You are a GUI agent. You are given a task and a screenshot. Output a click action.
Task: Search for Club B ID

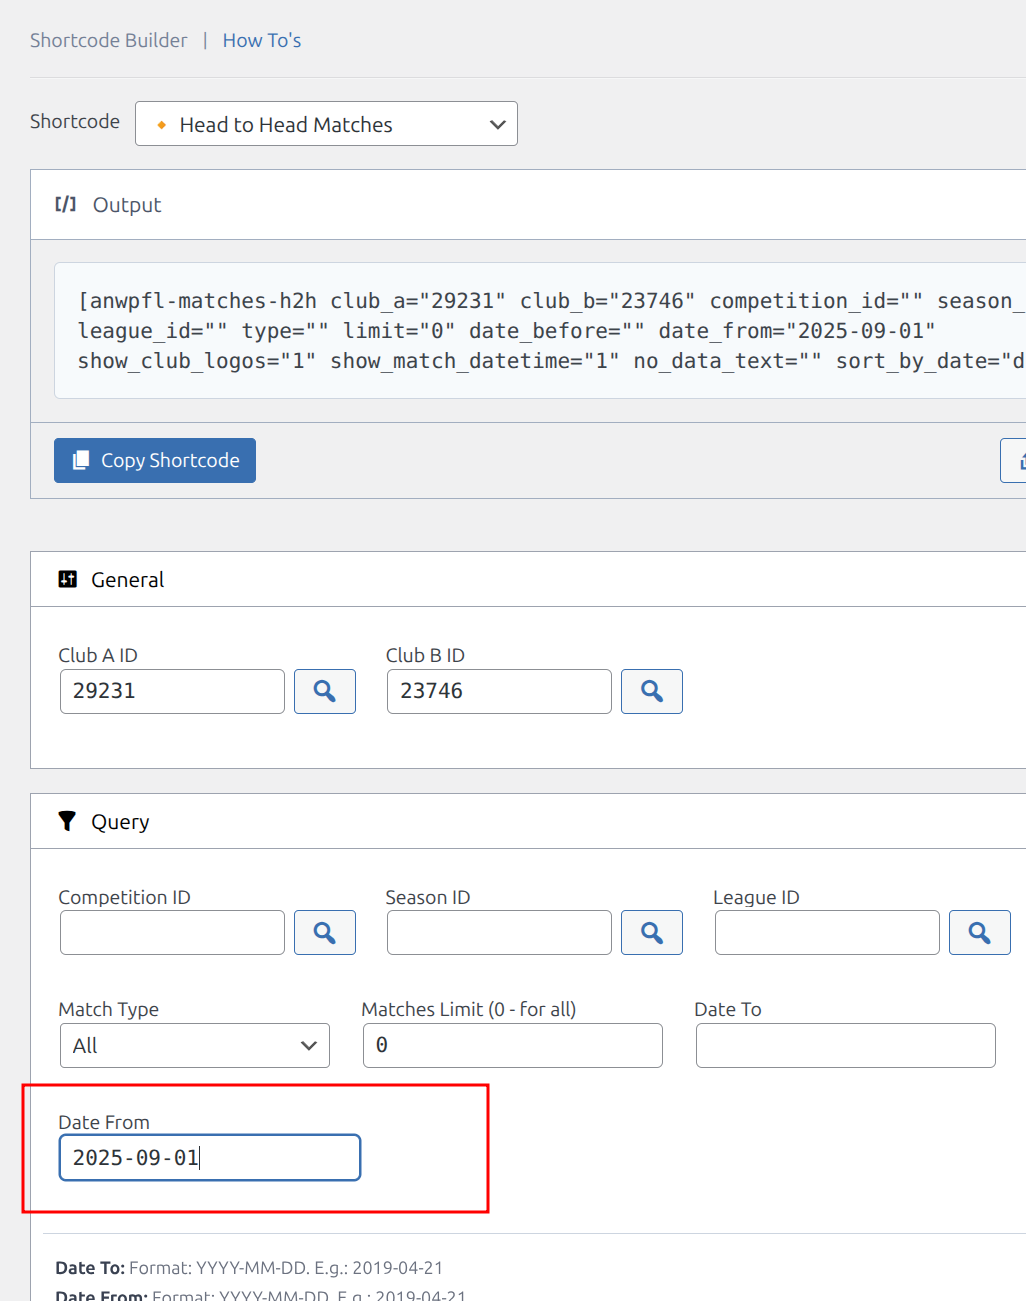tap(651, 691)
